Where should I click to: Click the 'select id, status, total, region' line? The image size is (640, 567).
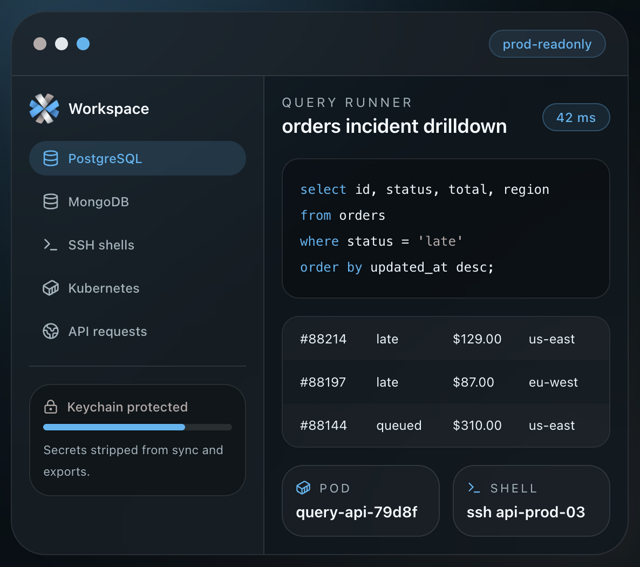pyautogui.click(x=424, y=189)
